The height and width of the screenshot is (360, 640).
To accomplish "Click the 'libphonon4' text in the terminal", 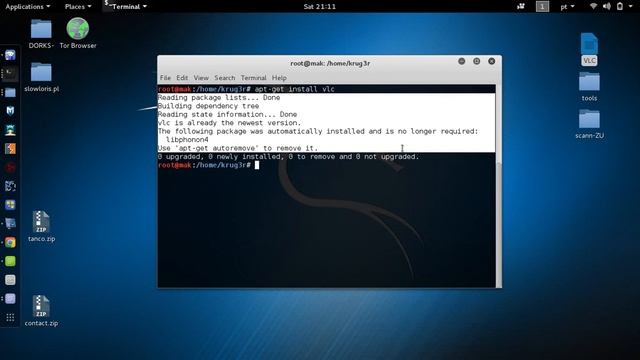I will click(187, 140).
